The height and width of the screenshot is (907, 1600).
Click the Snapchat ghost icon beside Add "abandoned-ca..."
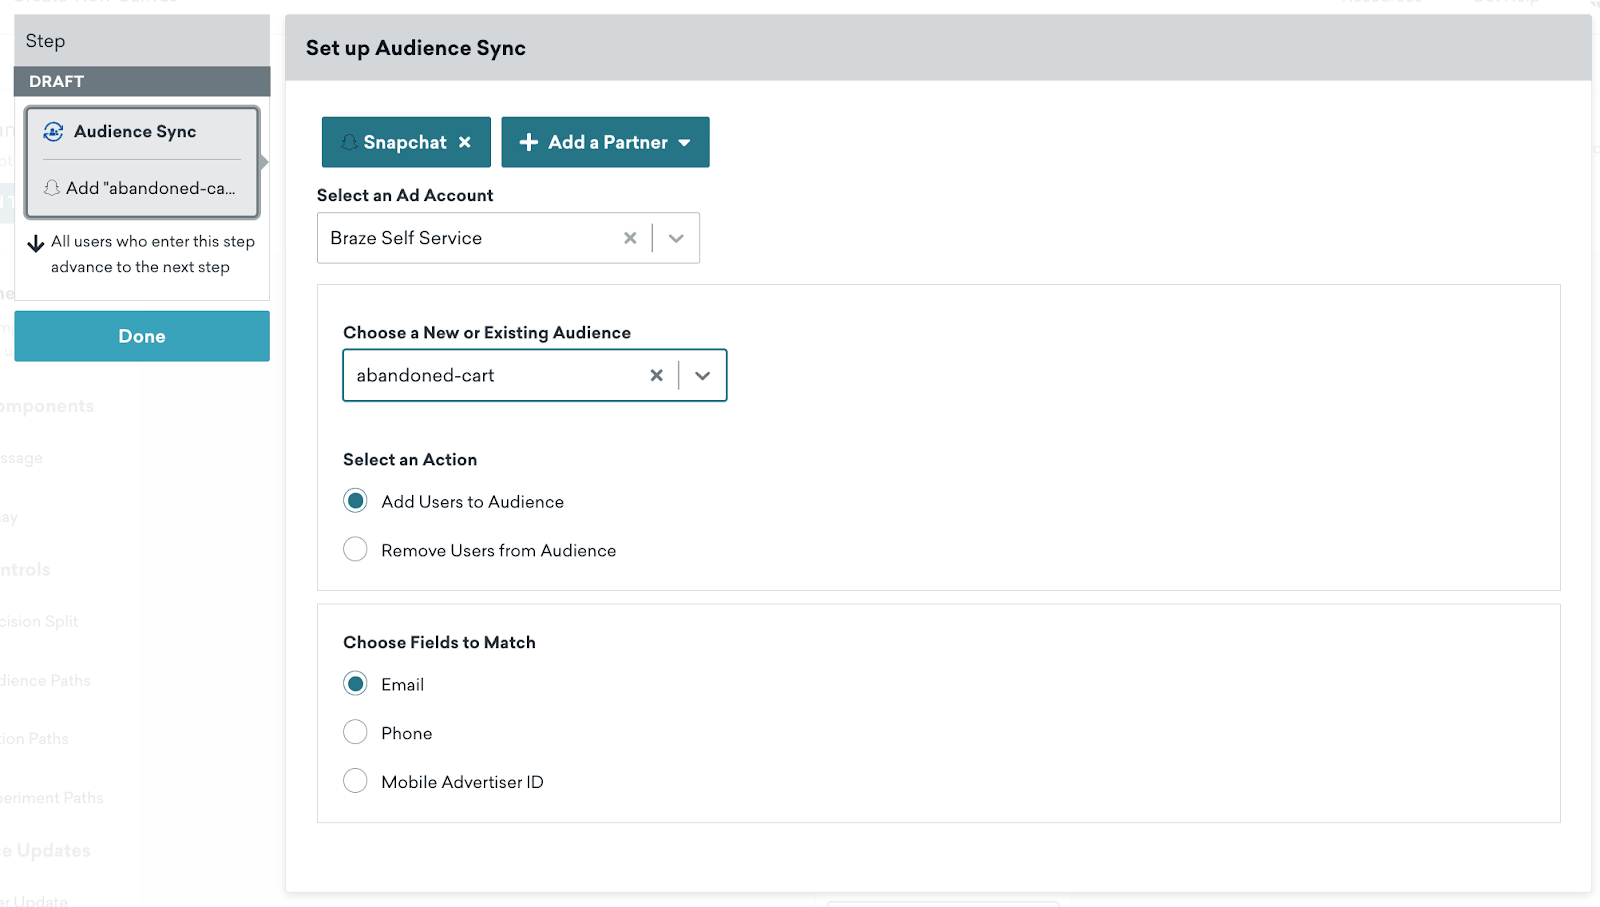[52, 188]
